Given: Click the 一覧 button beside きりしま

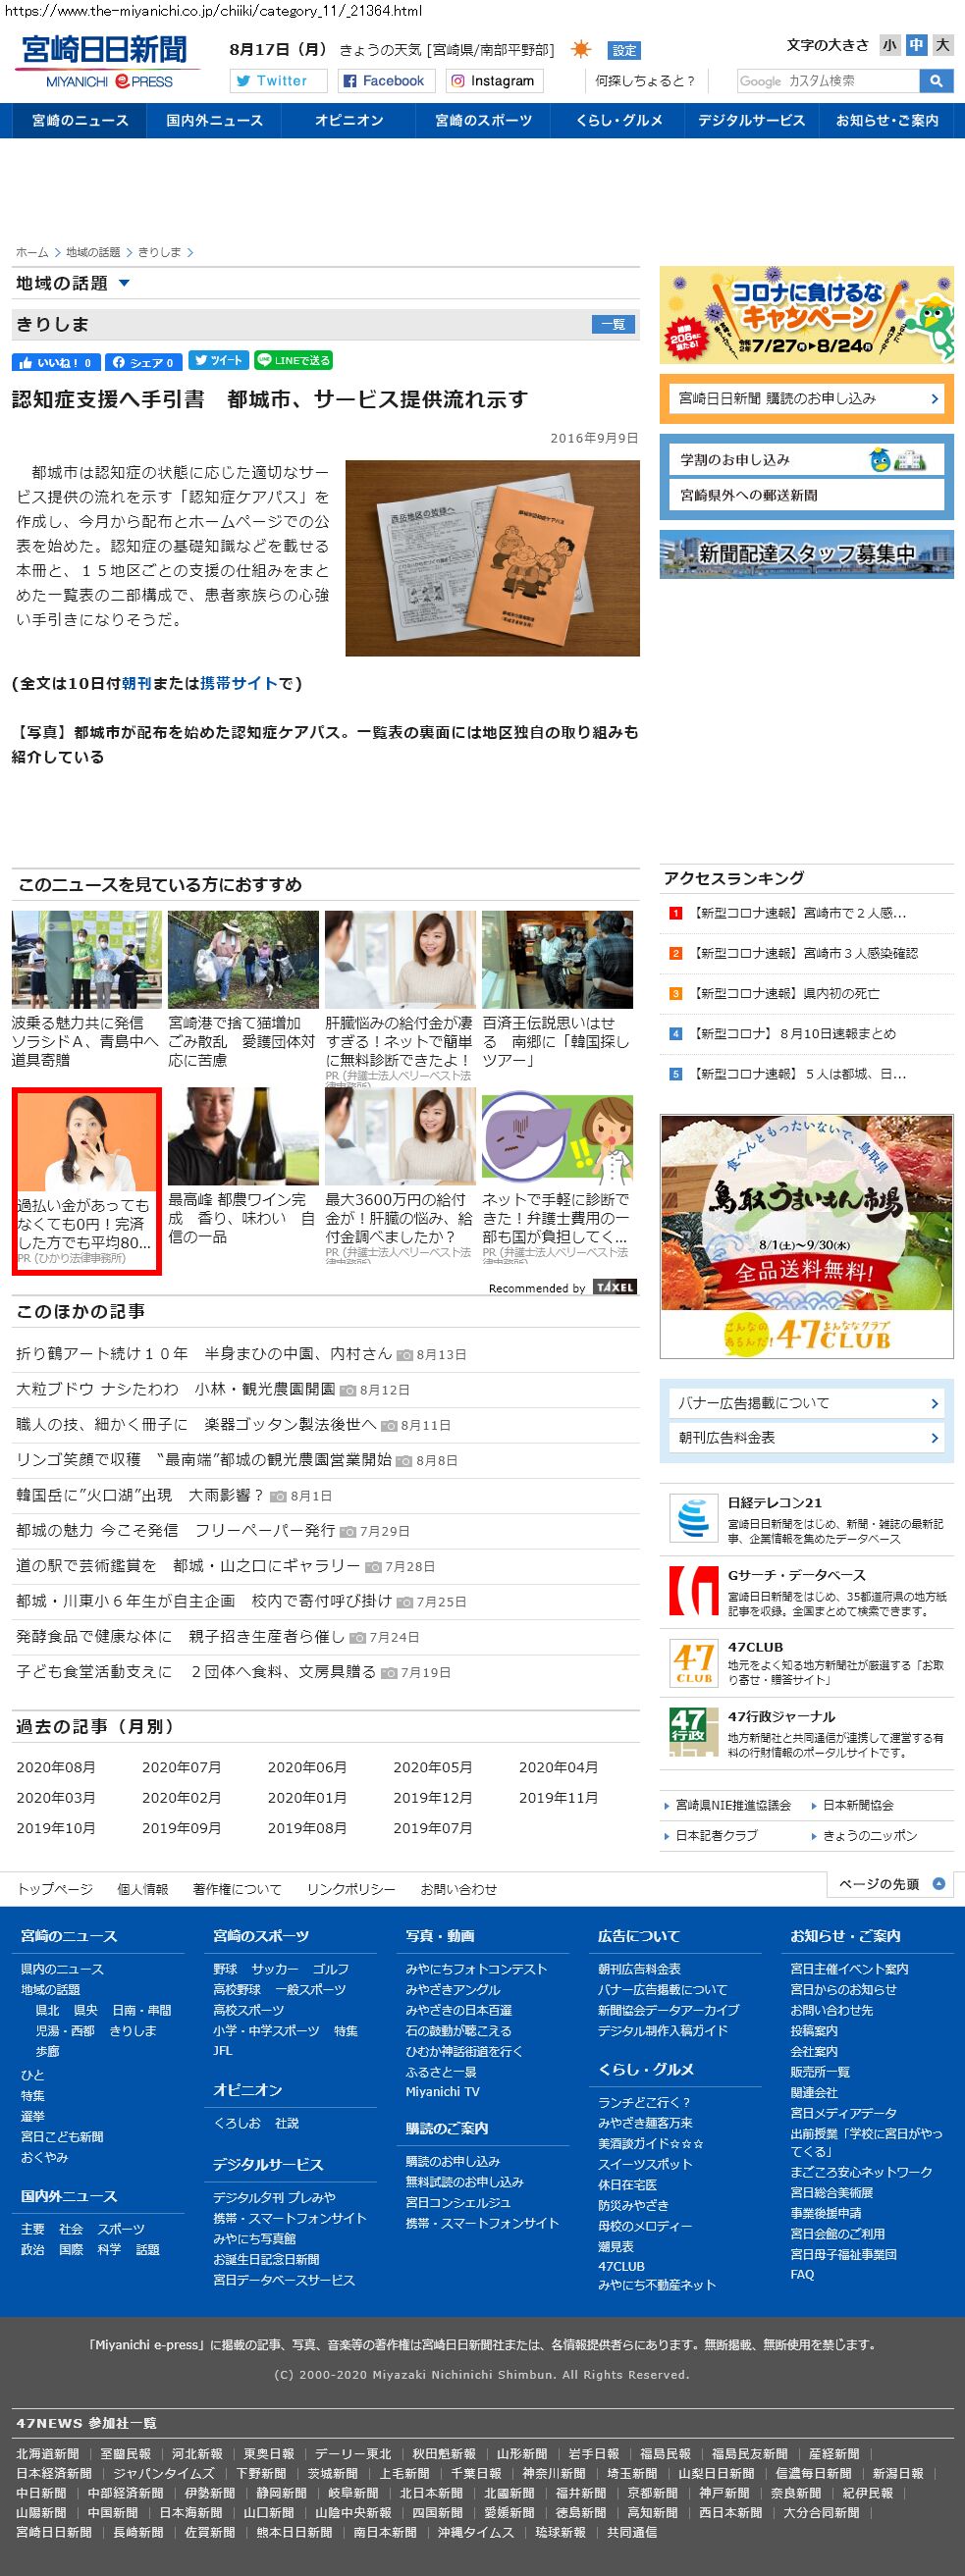Looking at the screenshot, I should pyautogui.click(x=613, y=324).
